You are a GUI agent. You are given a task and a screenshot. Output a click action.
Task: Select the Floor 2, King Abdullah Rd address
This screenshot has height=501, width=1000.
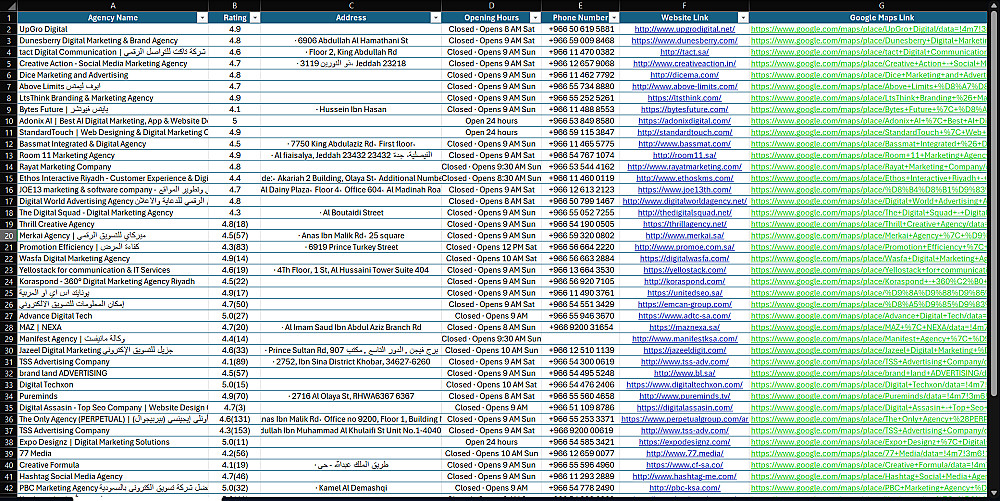tap(351, 52)
